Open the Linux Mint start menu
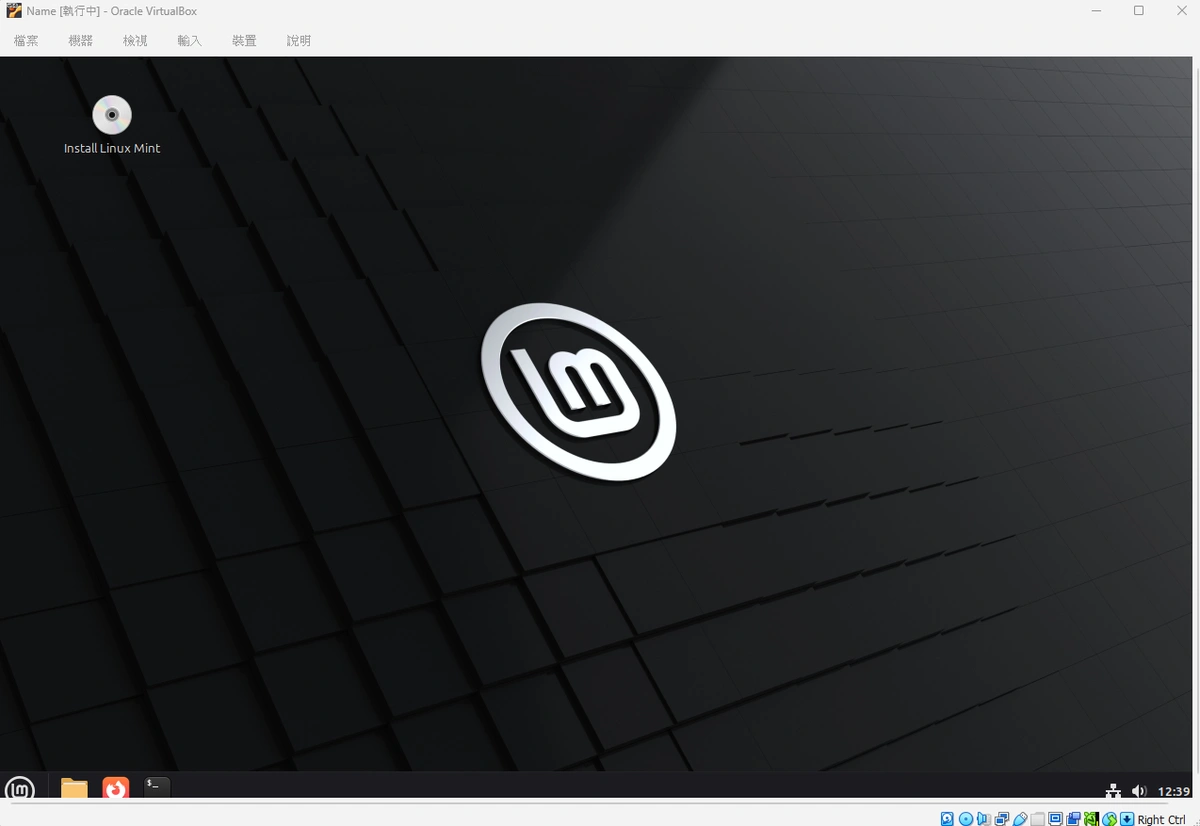Image resolution: width=1200 pixels, height=826 pixels. coord(20,788)
